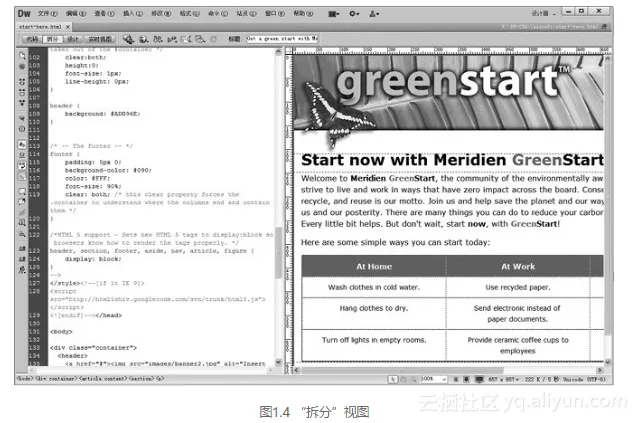The image size is (638, 423).
Task: Open the 657 x 657 window size dropdown
Action: click(x=503, y=379)
